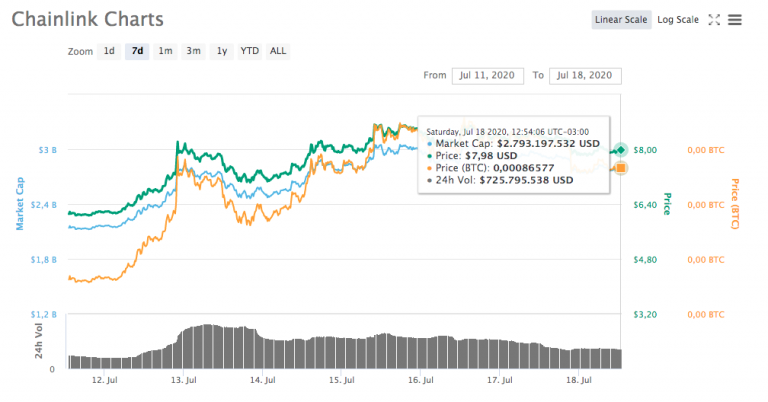Click the orange BTC square marker
768x402 pixels.
click(x=621, y=168)
